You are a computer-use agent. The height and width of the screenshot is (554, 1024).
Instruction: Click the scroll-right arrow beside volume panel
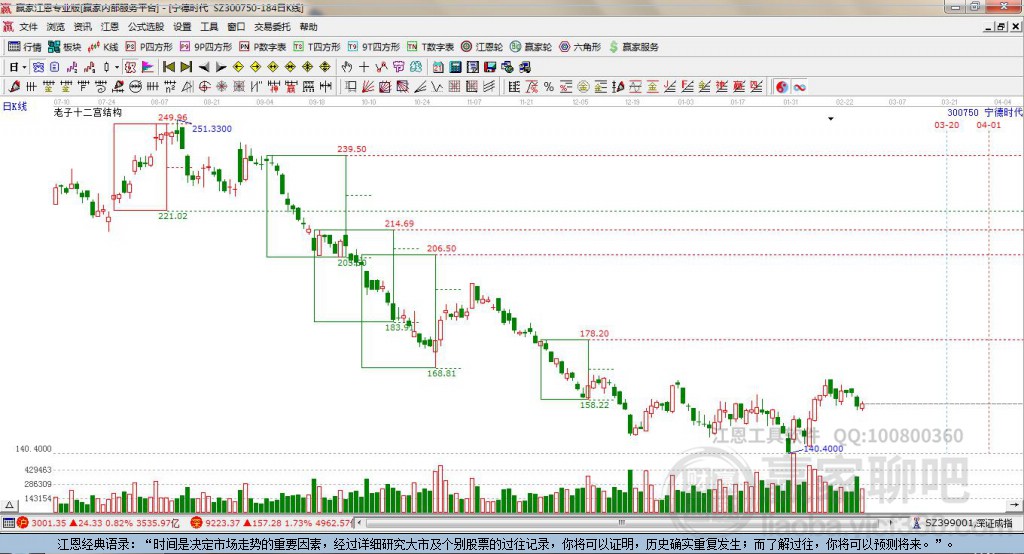pyautogui.click(x=1014, y=504)
